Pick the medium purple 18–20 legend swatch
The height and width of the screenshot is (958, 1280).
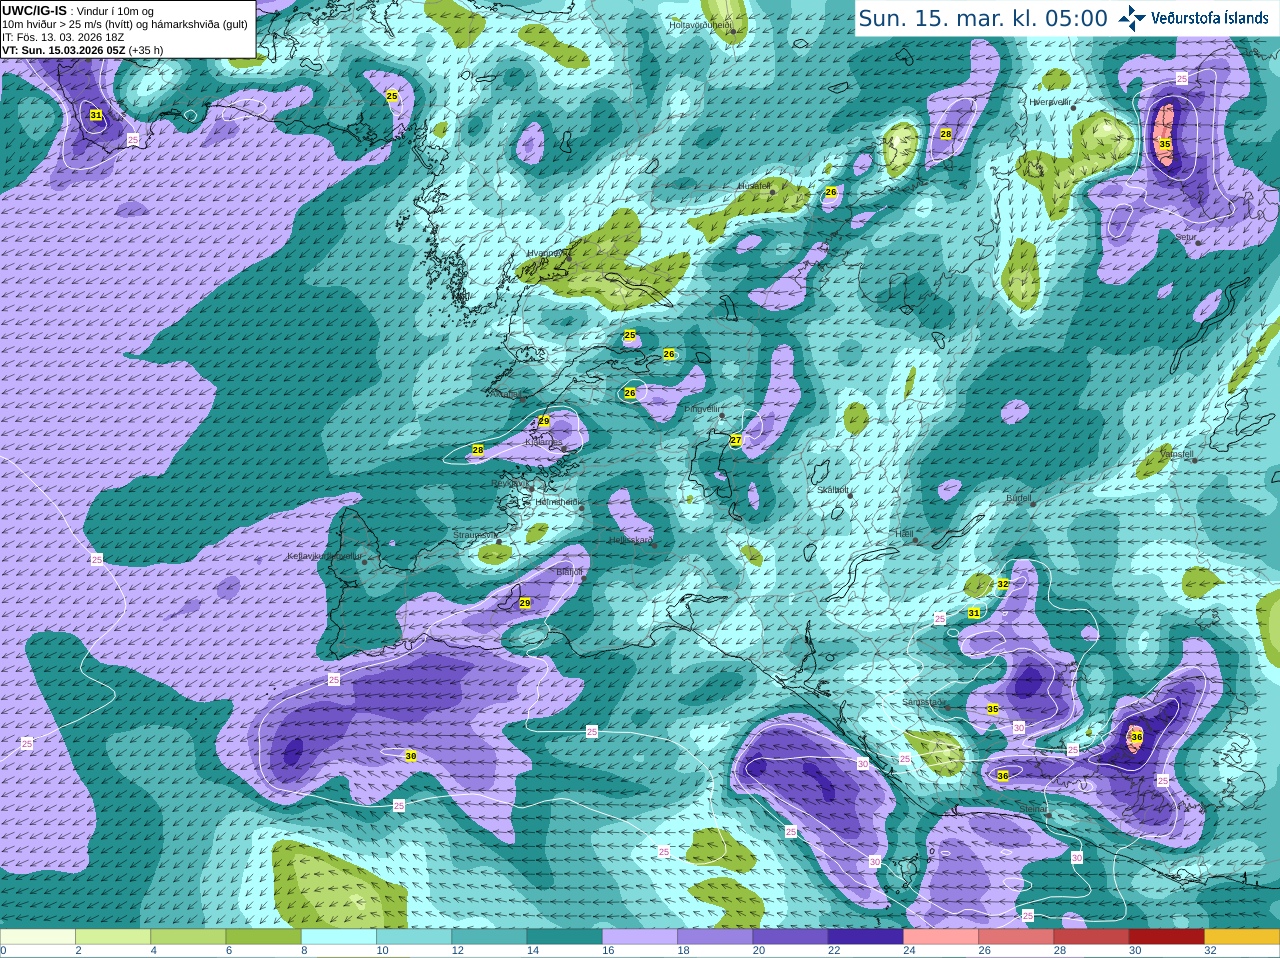click(715, 937)
